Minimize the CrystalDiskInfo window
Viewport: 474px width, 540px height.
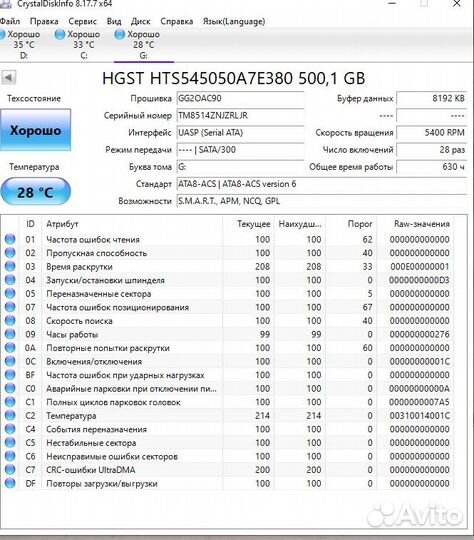click(x=392, y=4)
